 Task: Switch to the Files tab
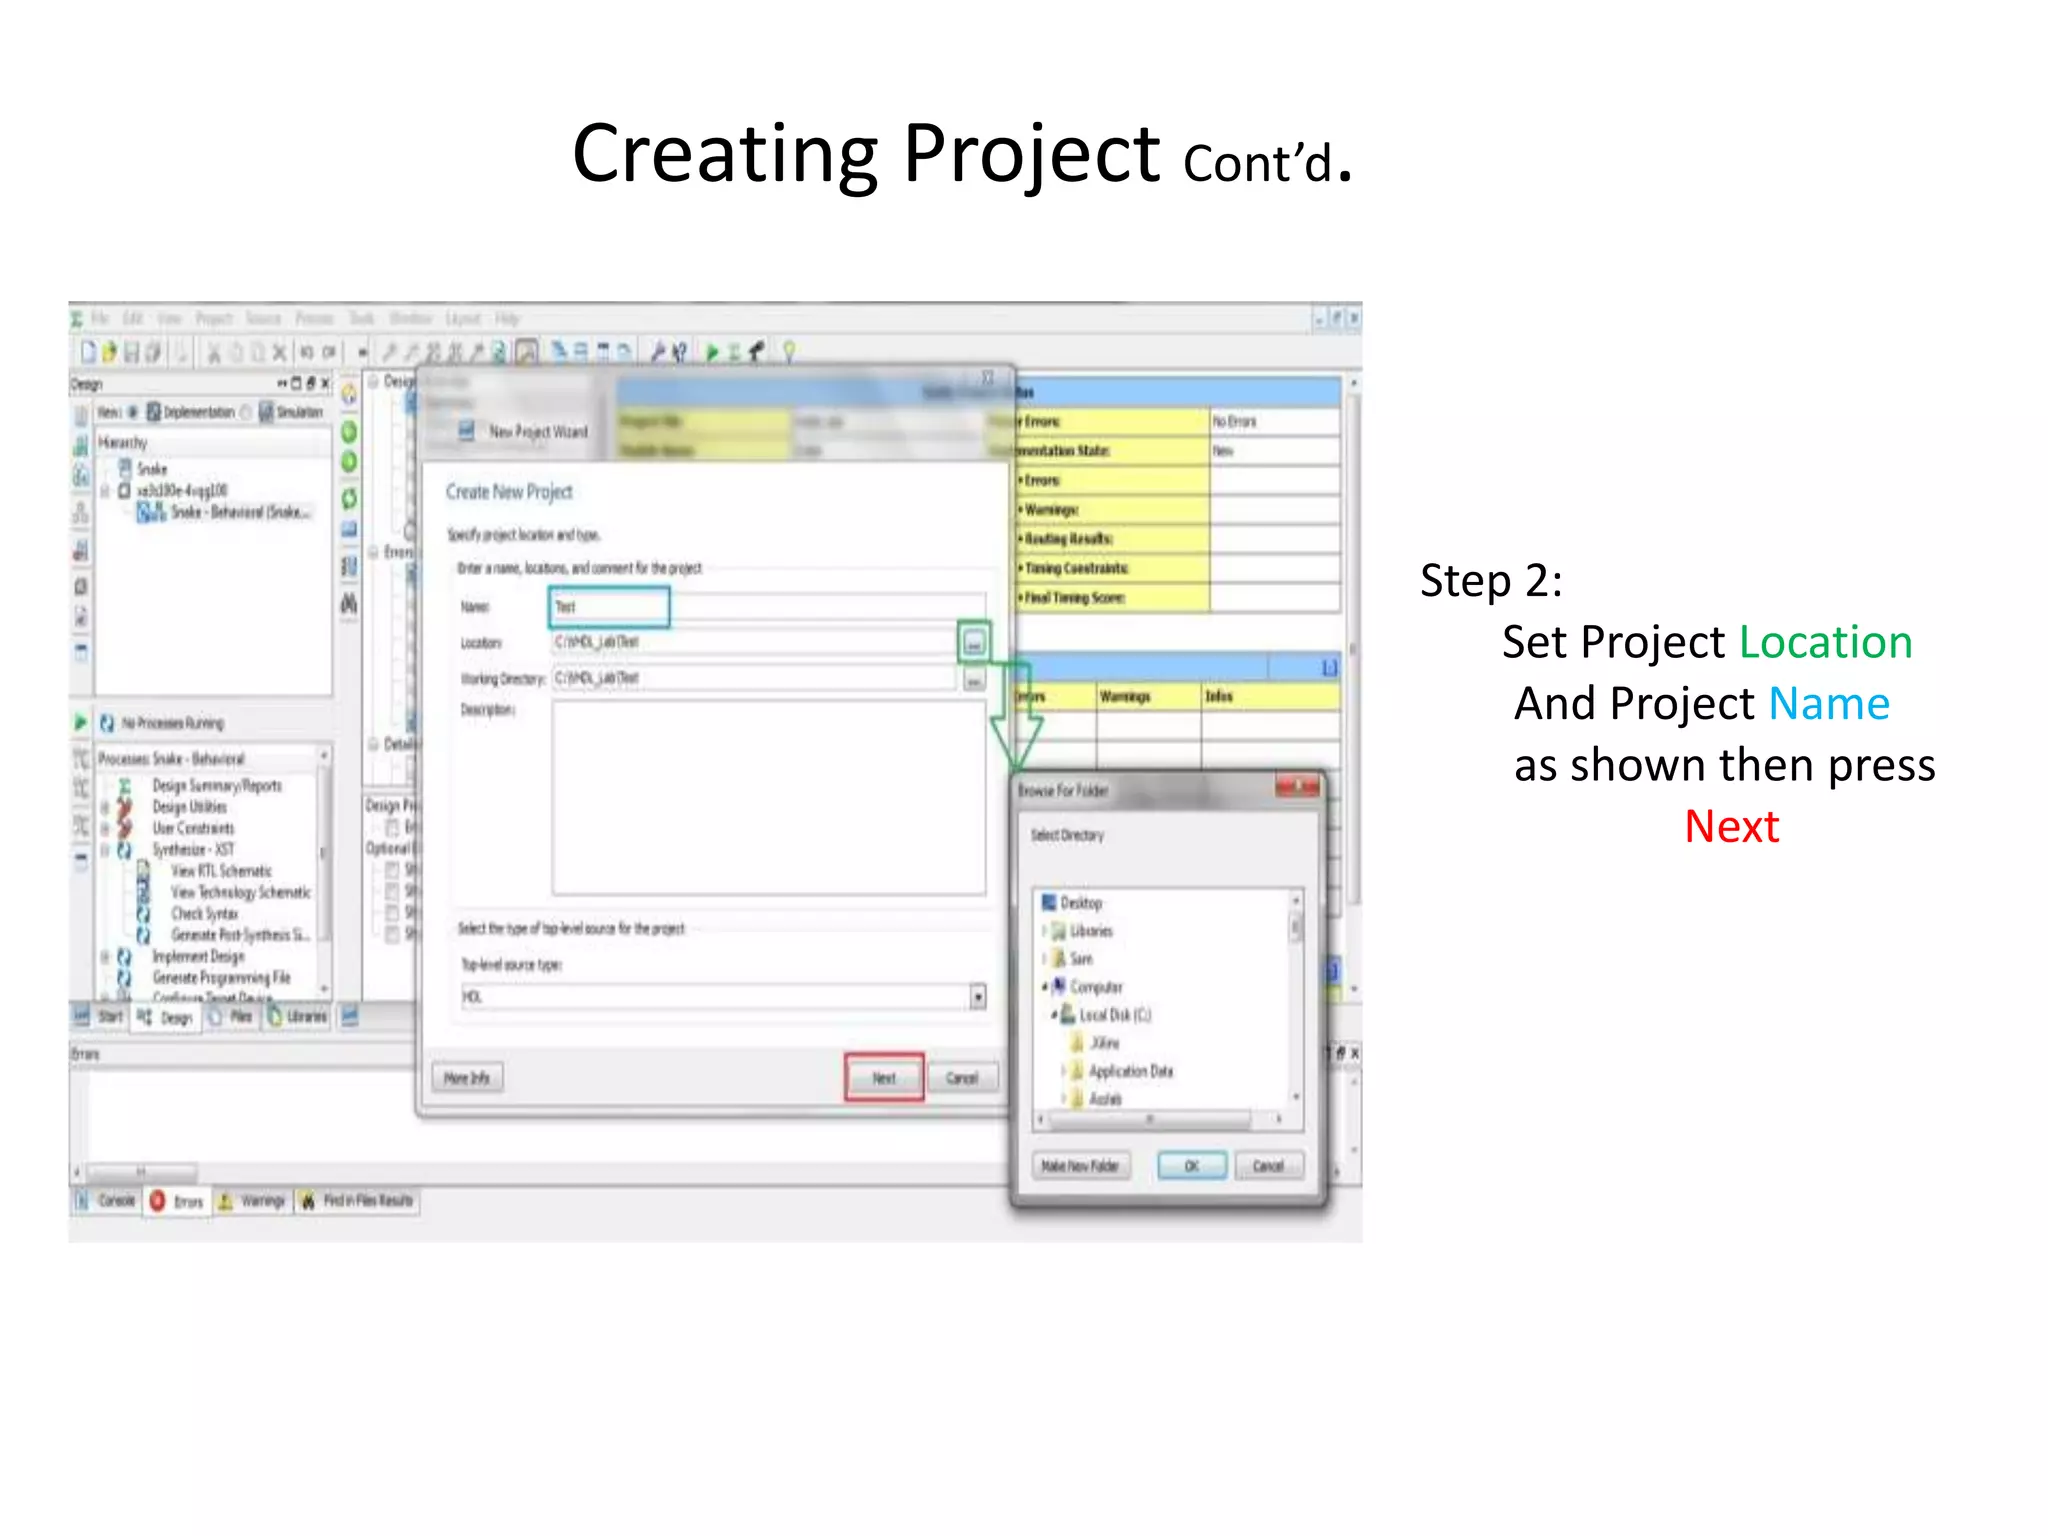click(x=232, y=1017)
